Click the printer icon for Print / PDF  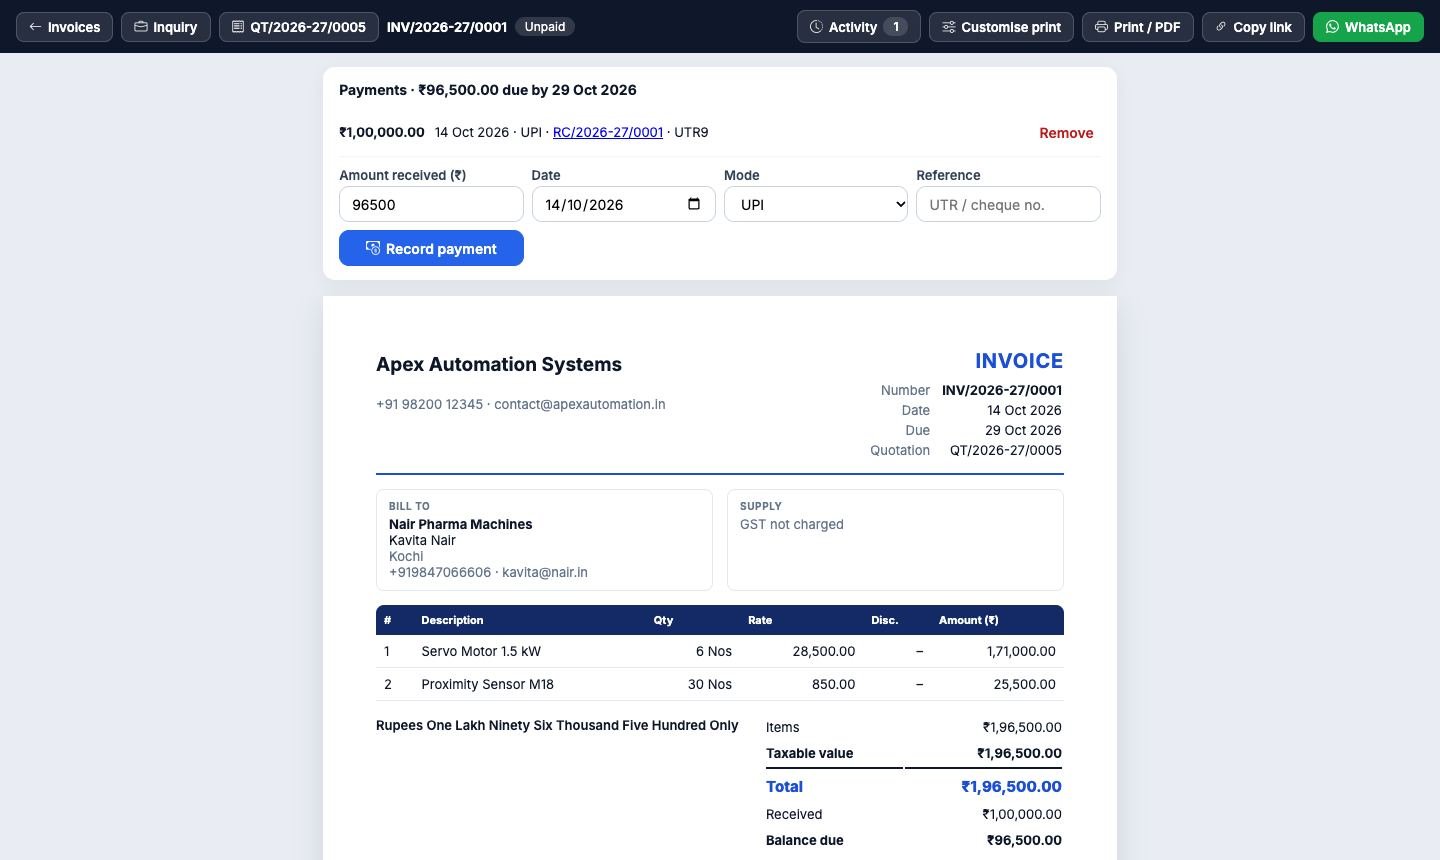[x=1101, y=27]
